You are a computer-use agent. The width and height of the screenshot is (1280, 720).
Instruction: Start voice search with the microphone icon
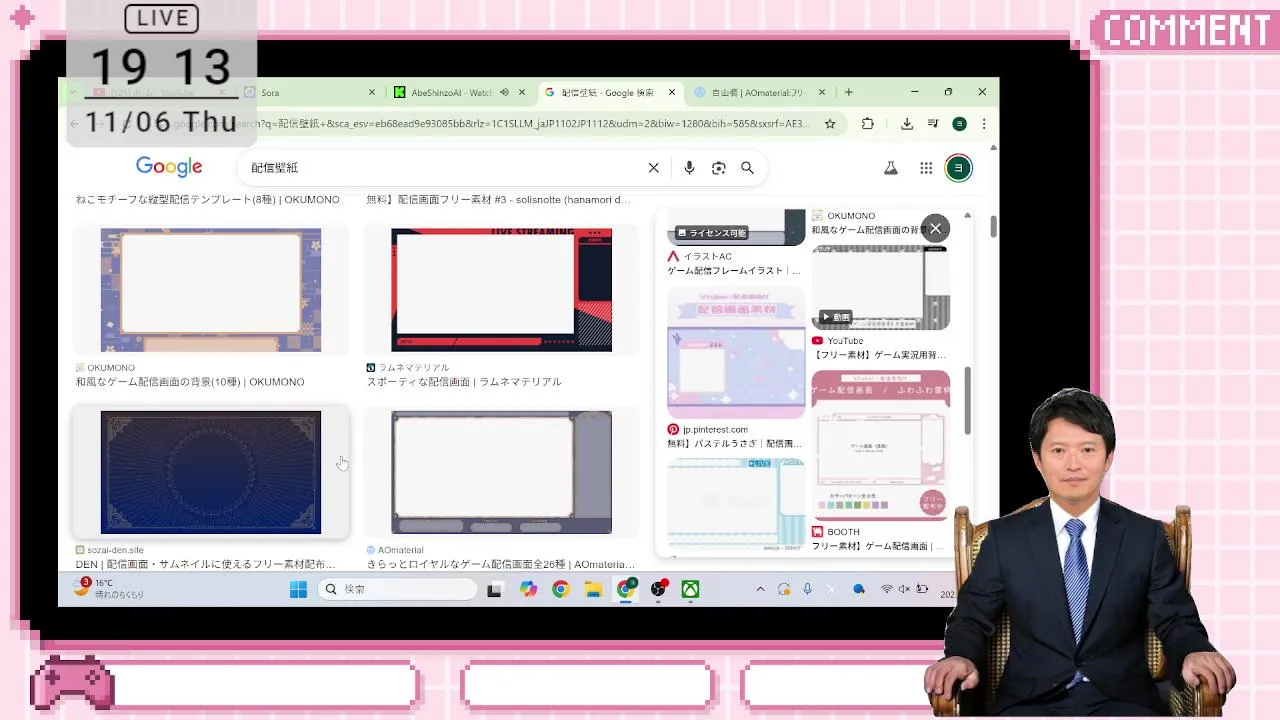pyautogui.click(x=689, y=168)
